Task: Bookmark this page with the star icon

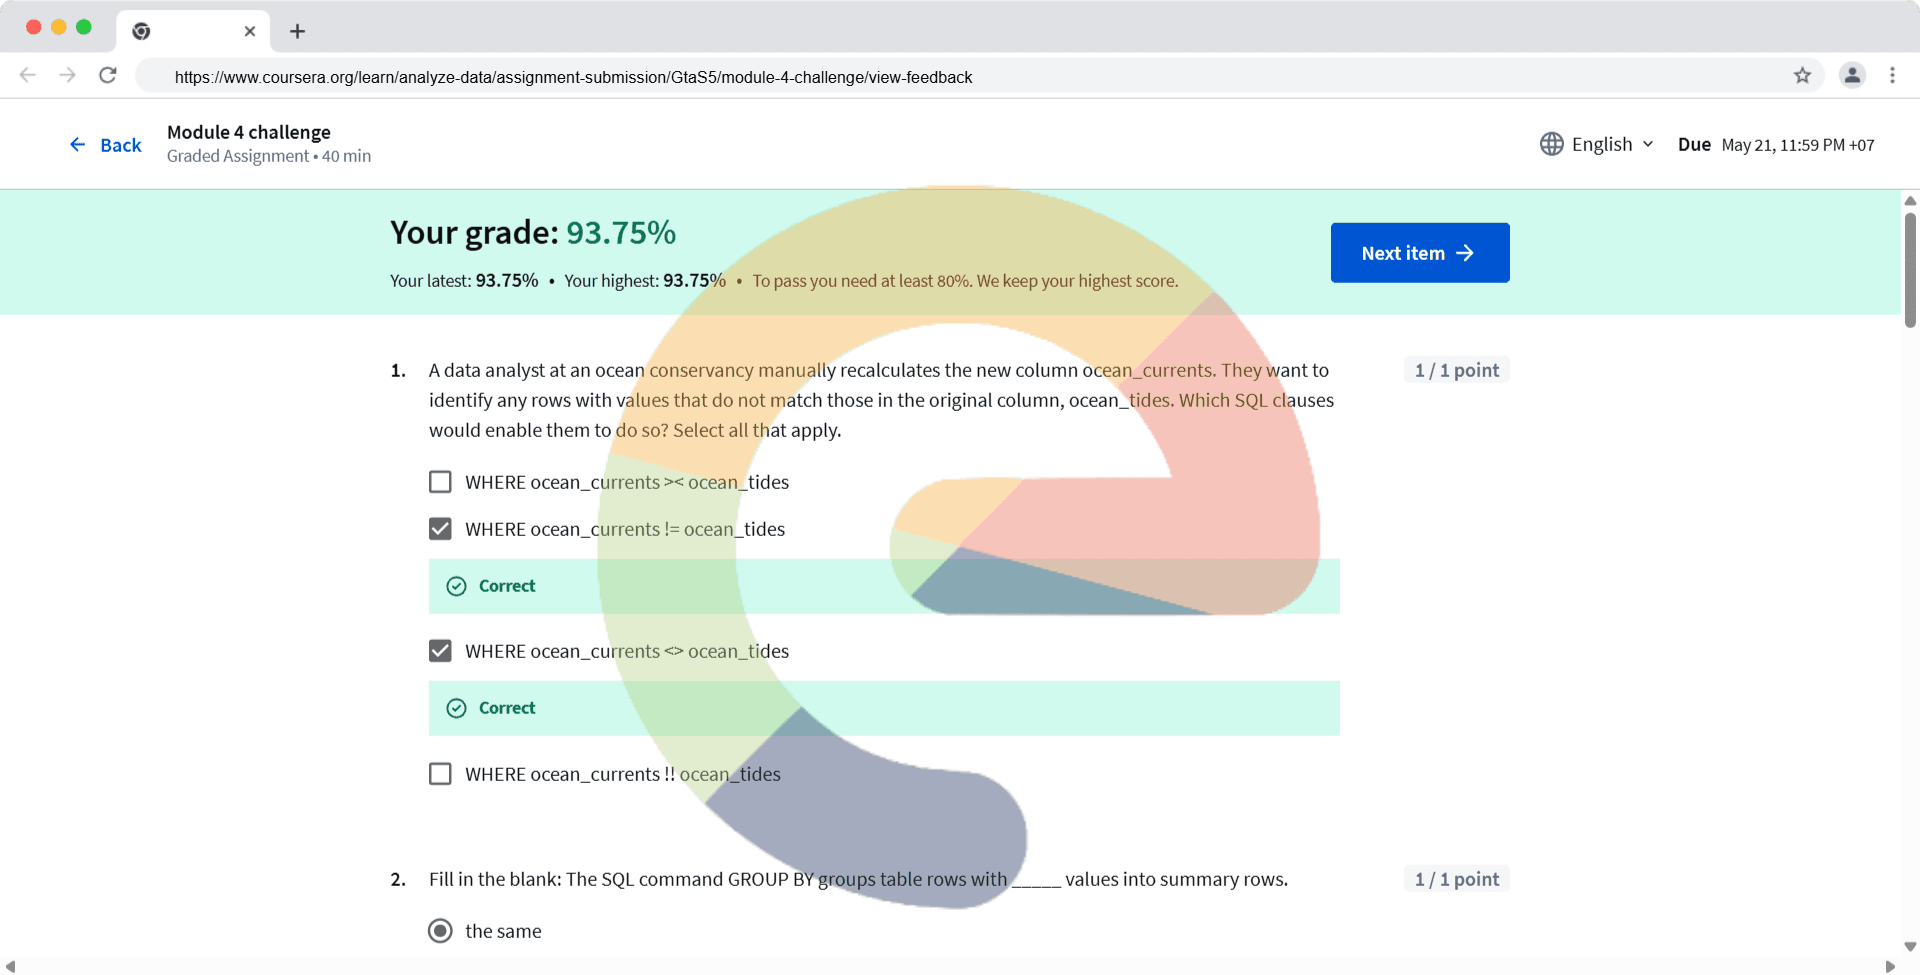Action: [1802, 76]
